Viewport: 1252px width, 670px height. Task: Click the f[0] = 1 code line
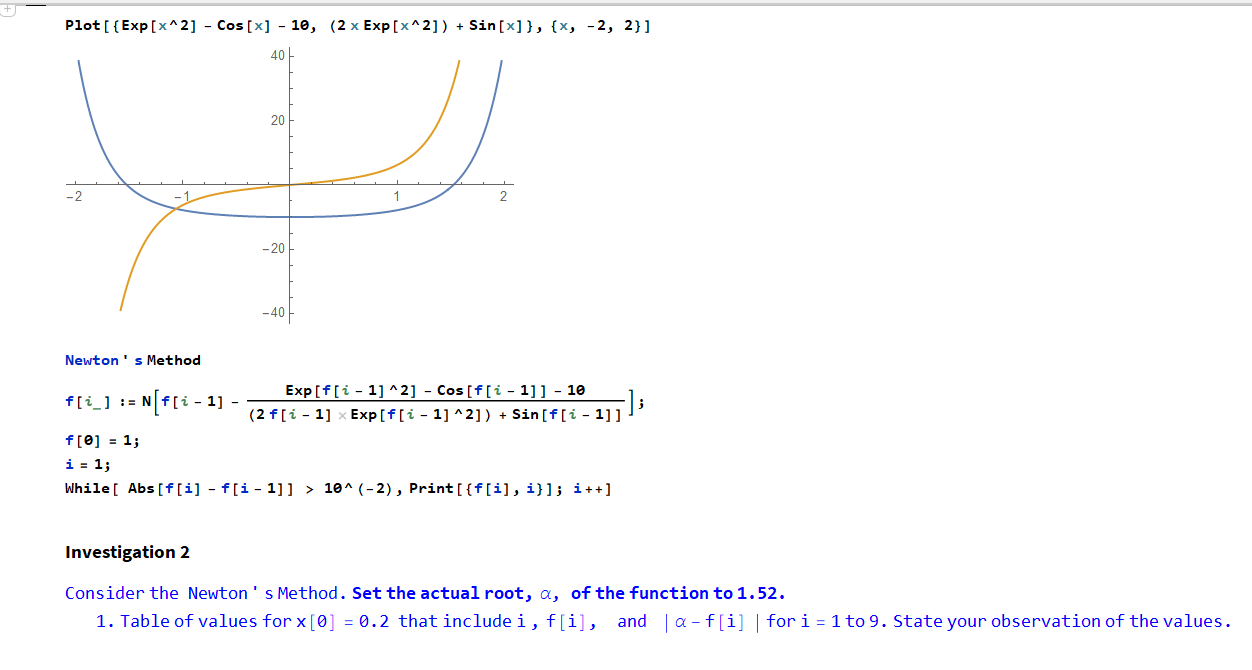[x=100, y=439]
